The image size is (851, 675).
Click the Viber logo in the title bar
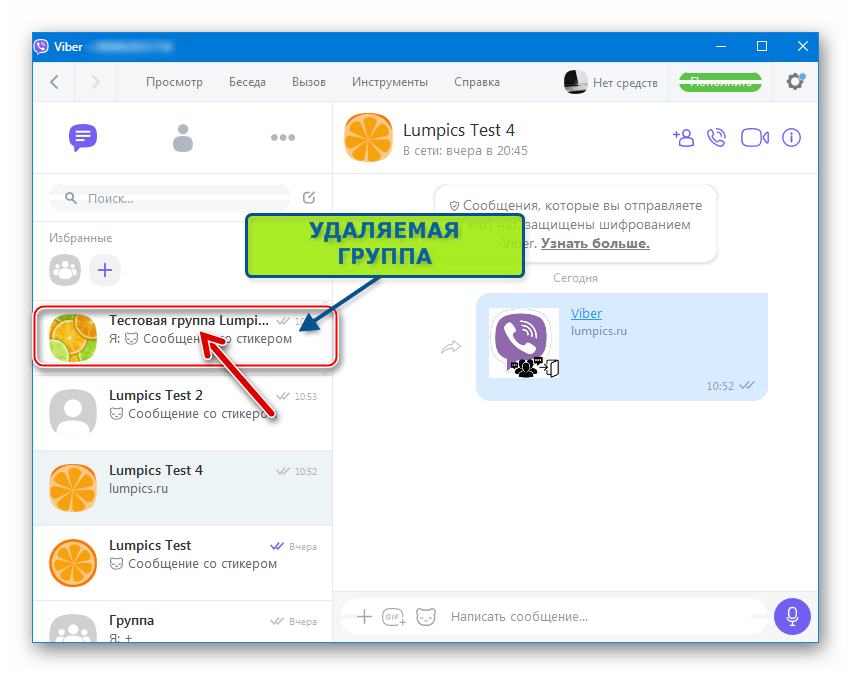pyautogui.click(x=42, y=47)
